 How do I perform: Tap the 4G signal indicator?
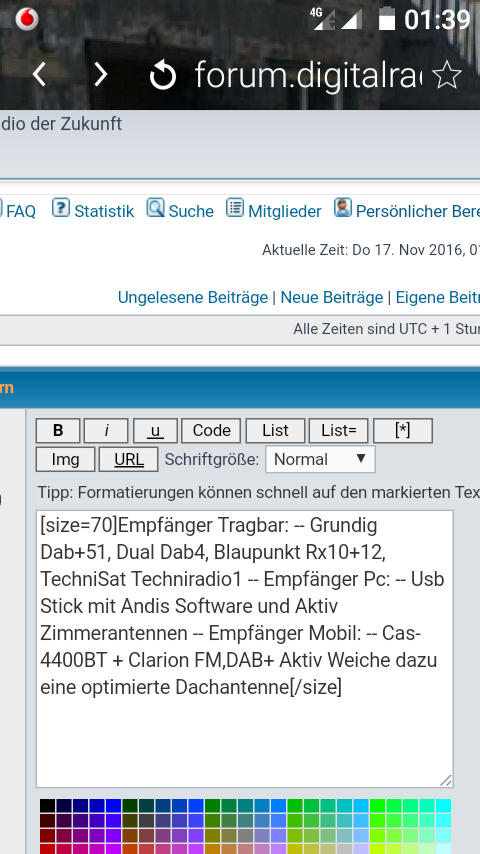323,19
